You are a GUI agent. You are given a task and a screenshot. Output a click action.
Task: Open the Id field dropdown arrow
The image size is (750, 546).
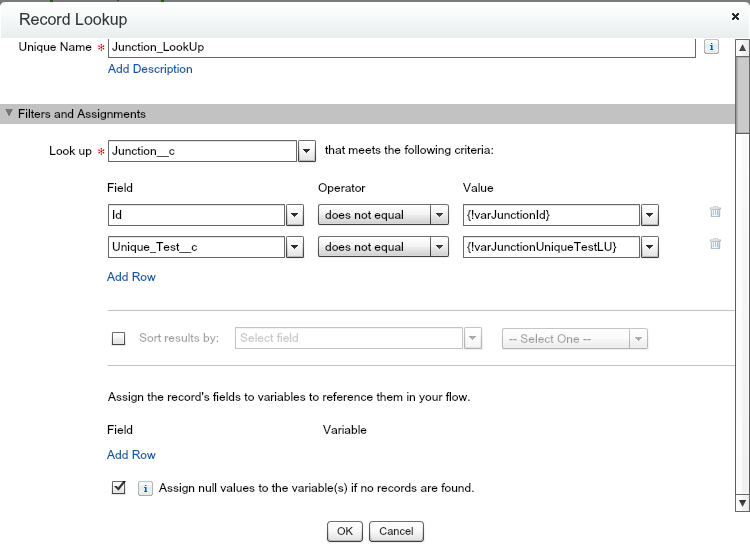[295, 215]
